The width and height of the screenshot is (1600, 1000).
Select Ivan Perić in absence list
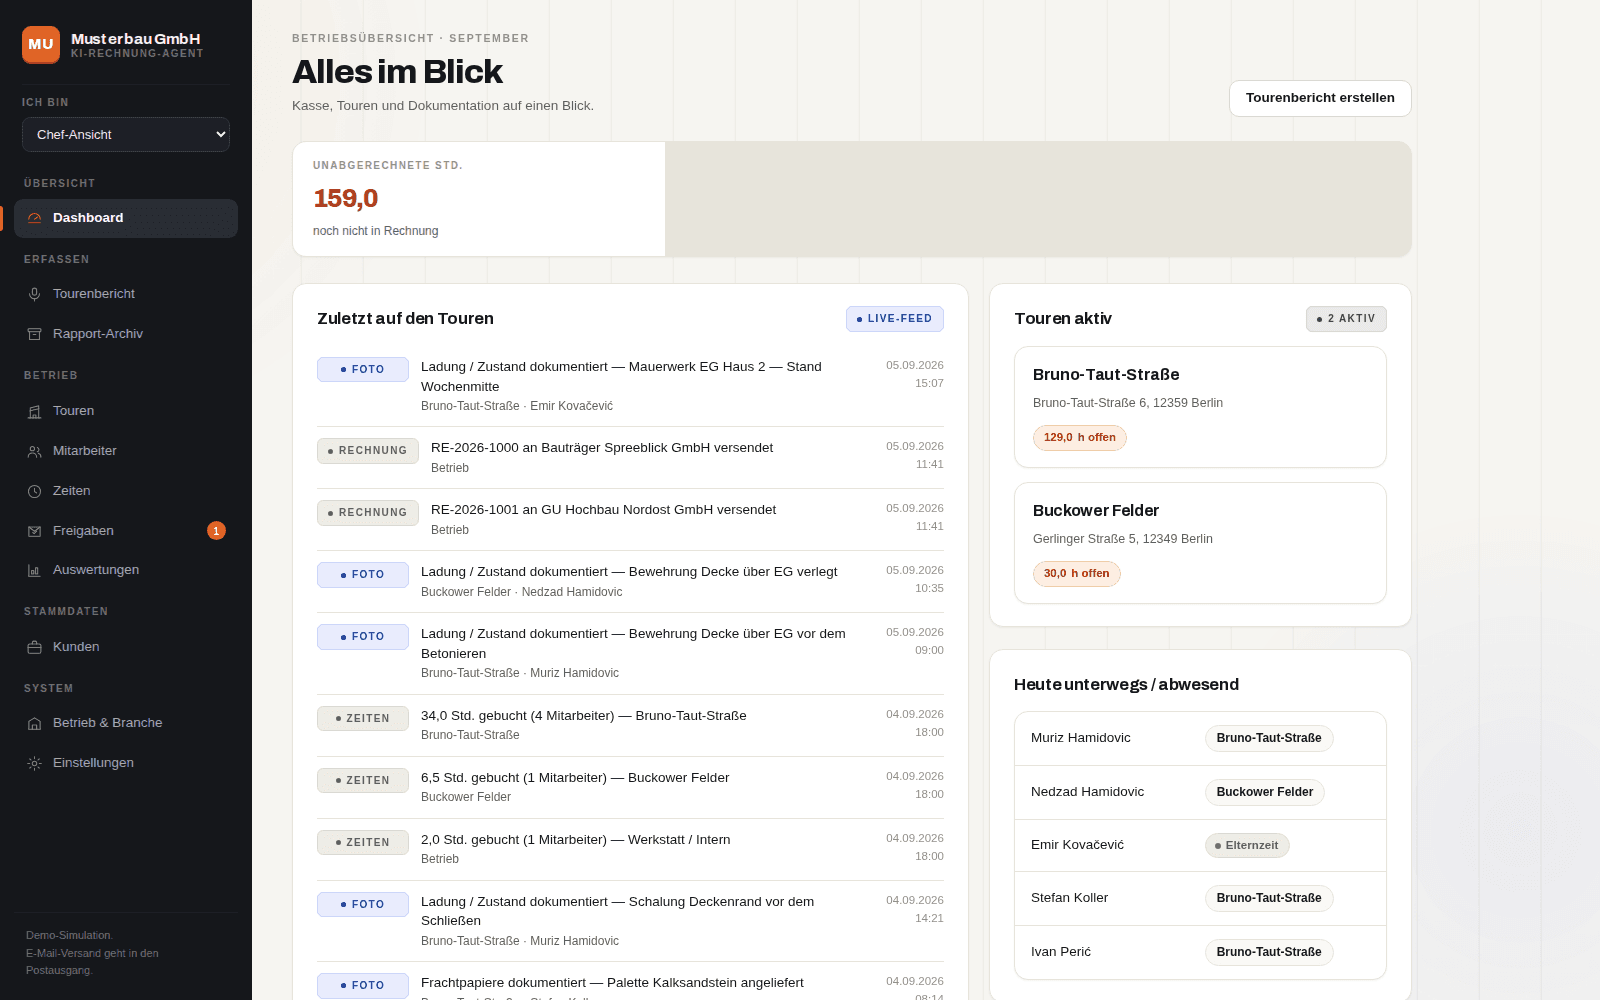1200,952
